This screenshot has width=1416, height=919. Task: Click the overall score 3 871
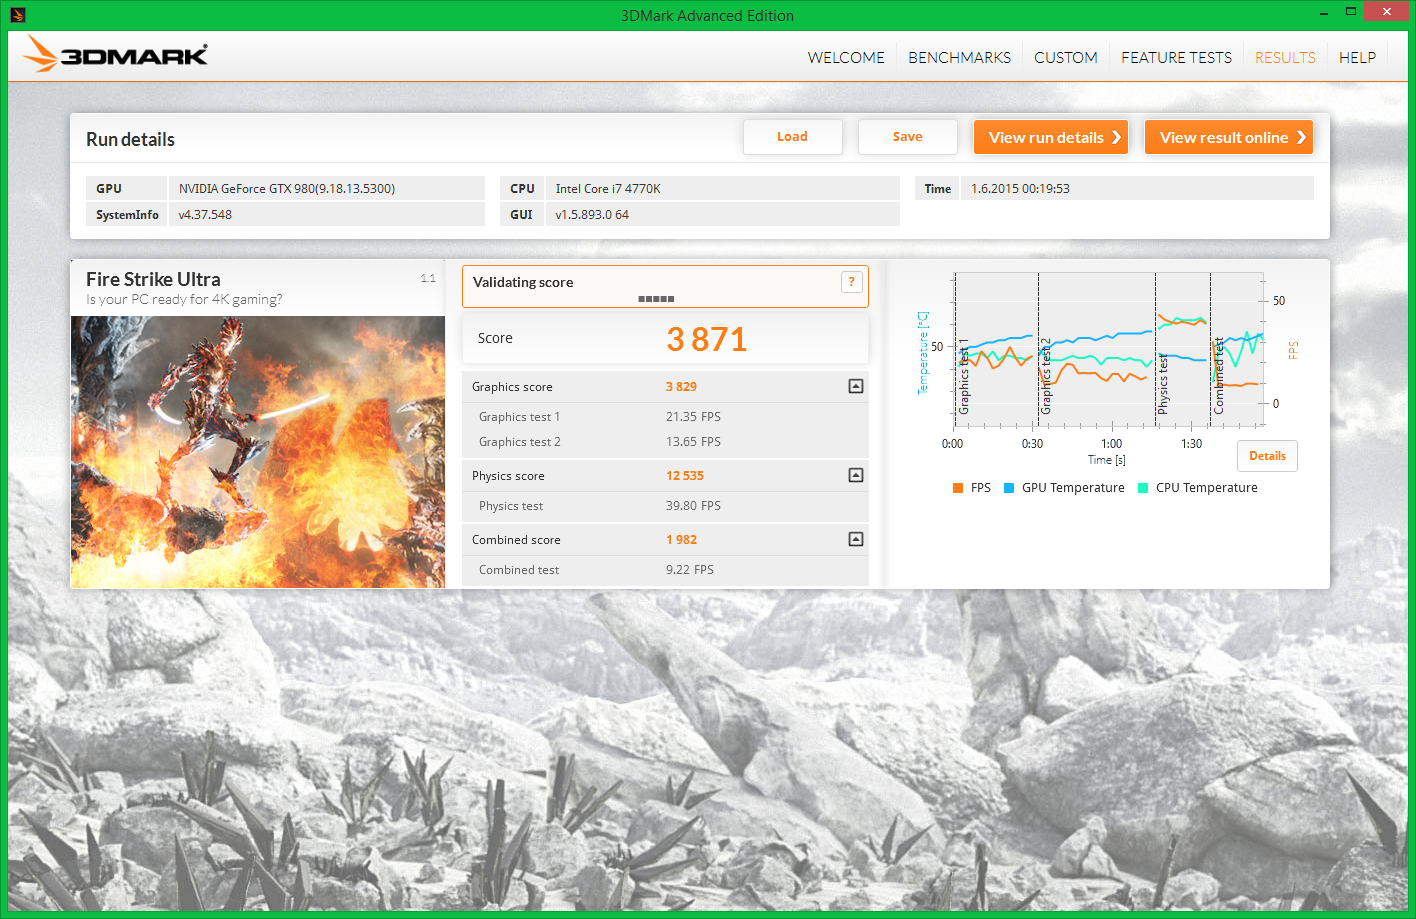707,340
